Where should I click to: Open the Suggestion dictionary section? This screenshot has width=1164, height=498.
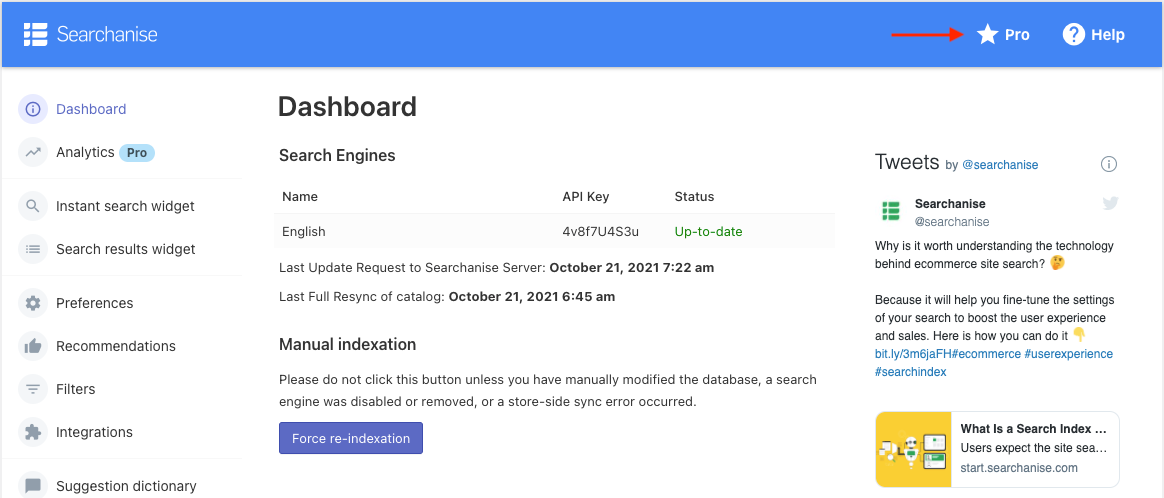126,486
